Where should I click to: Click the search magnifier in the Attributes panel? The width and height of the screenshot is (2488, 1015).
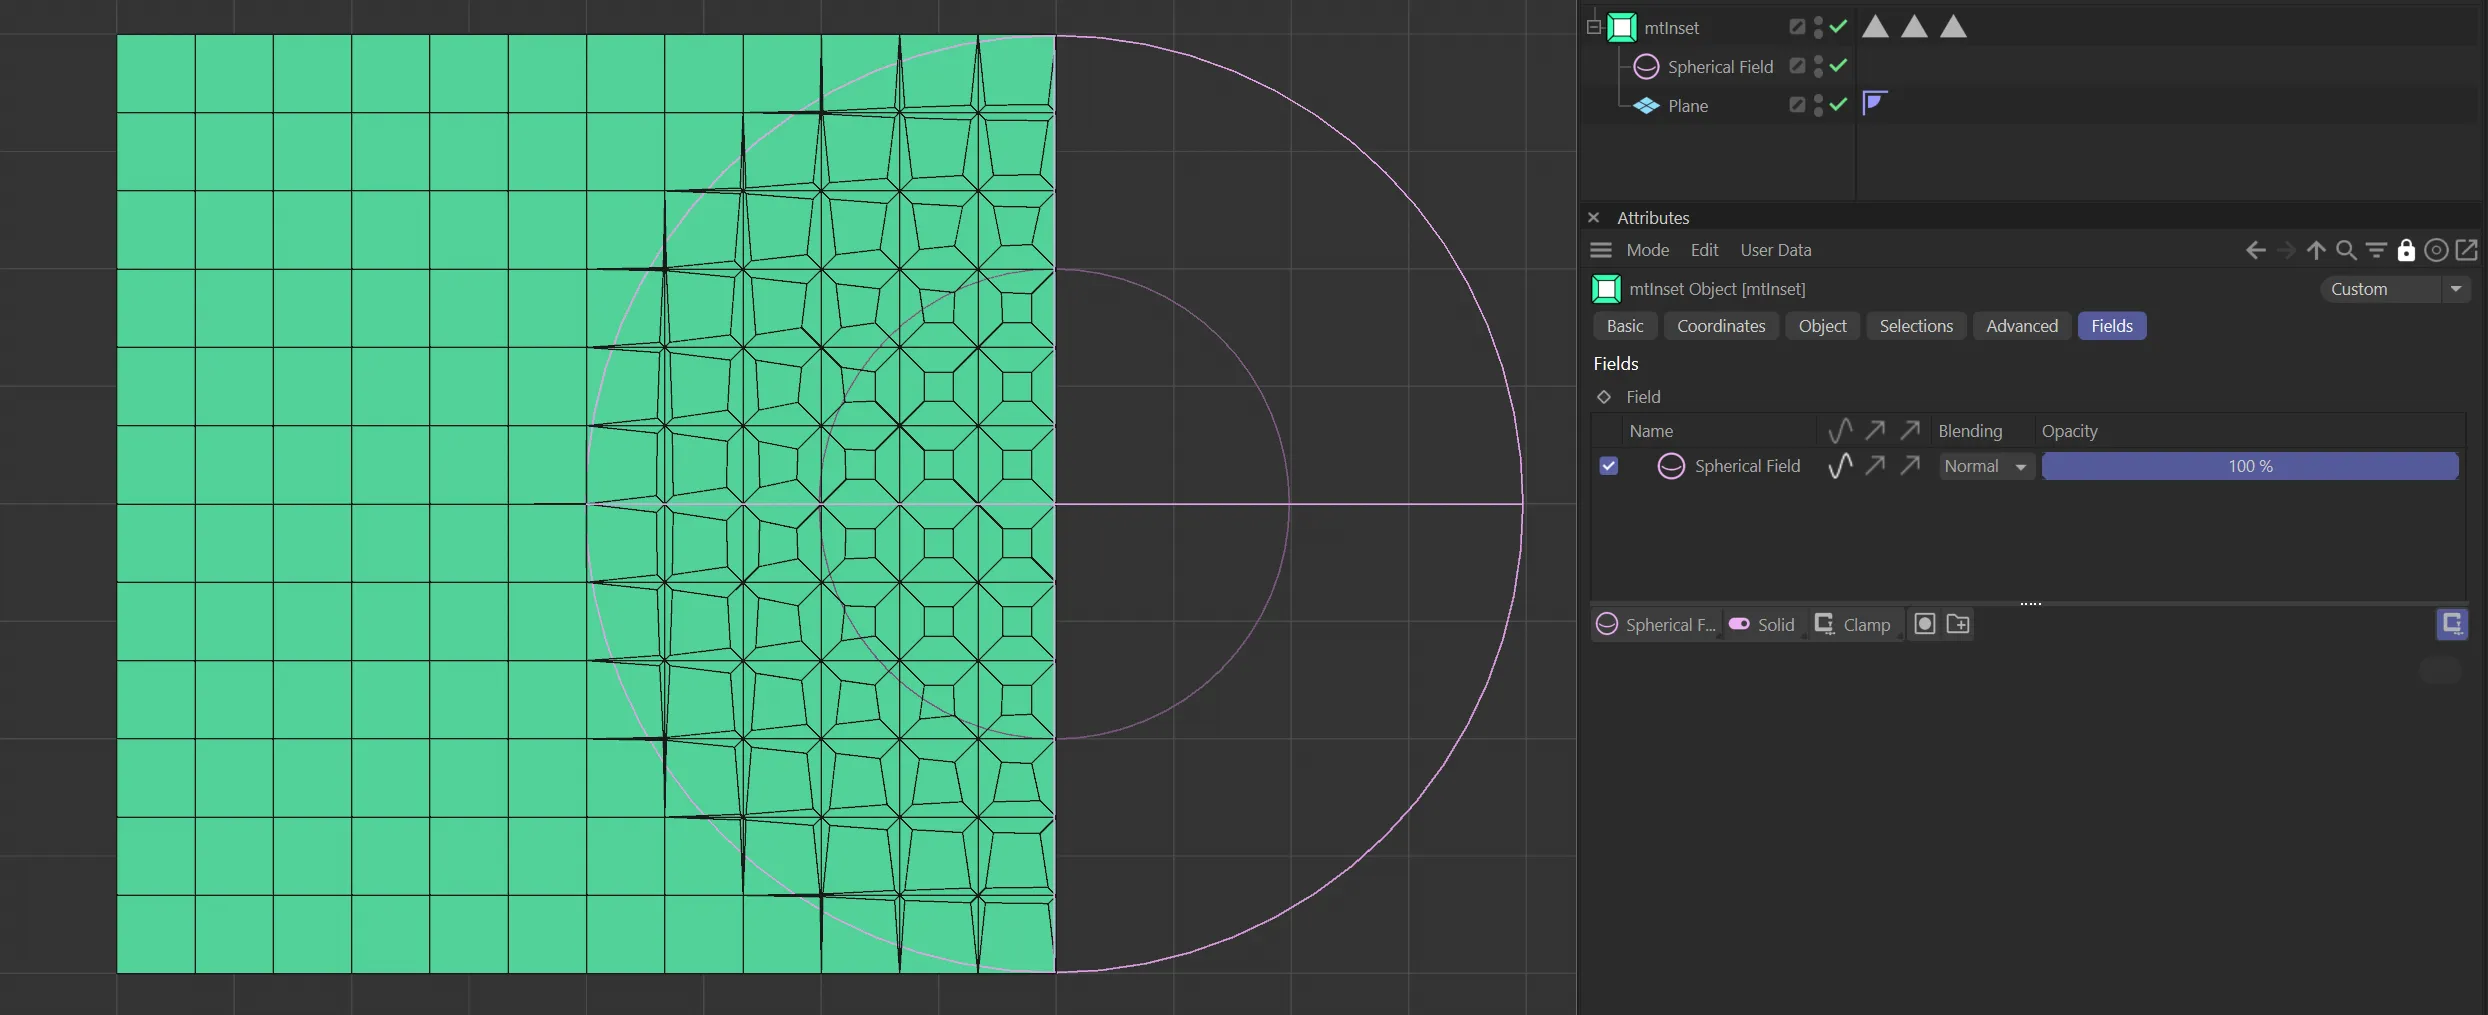point(2346,250)
